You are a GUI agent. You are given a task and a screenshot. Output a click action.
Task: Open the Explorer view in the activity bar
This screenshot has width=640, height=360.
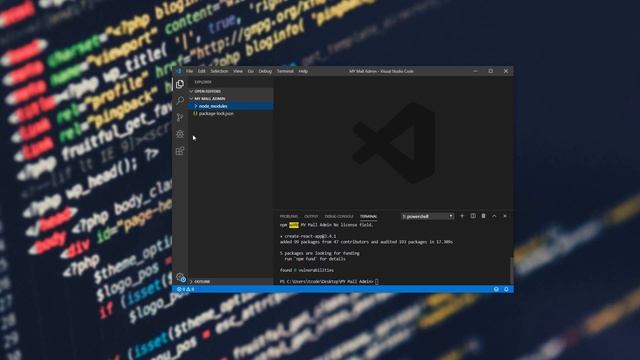pyautogui.click(x=180, y=84)
